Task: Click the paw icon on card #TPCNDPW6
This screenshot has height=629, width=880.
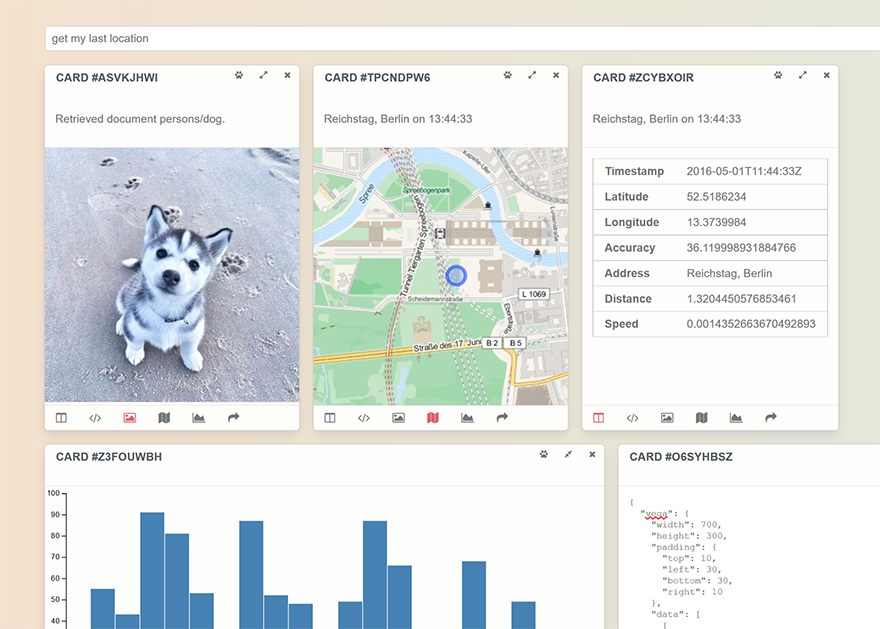Action: click(508, 75)
